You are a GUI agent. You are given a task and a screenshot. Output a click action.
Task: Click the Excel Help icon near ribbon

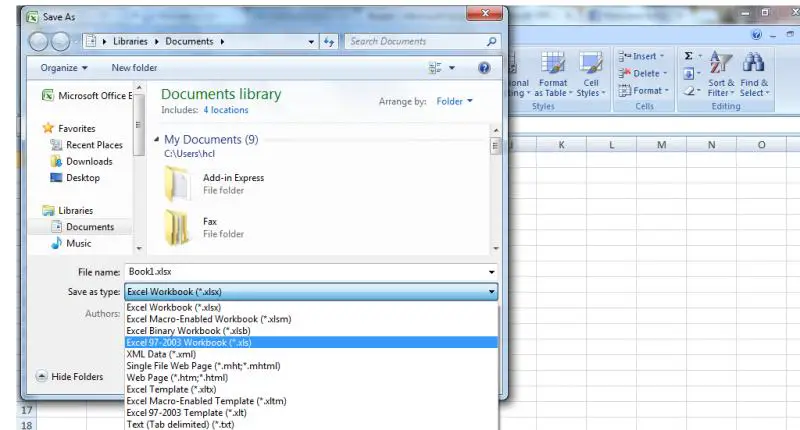click(x=757, y=35)
